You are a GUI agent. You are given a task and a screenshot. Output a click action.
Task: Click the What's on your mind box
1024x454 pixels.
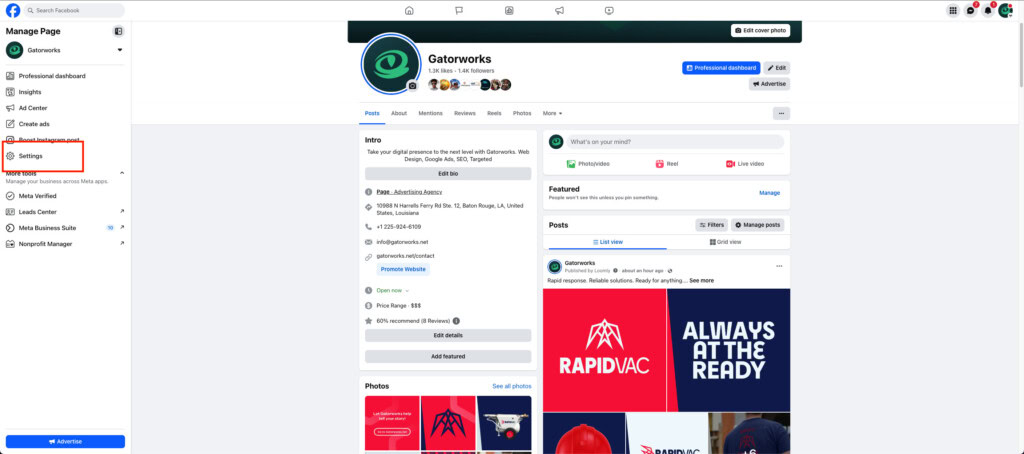pyautogui.click(x=675, y=142)
